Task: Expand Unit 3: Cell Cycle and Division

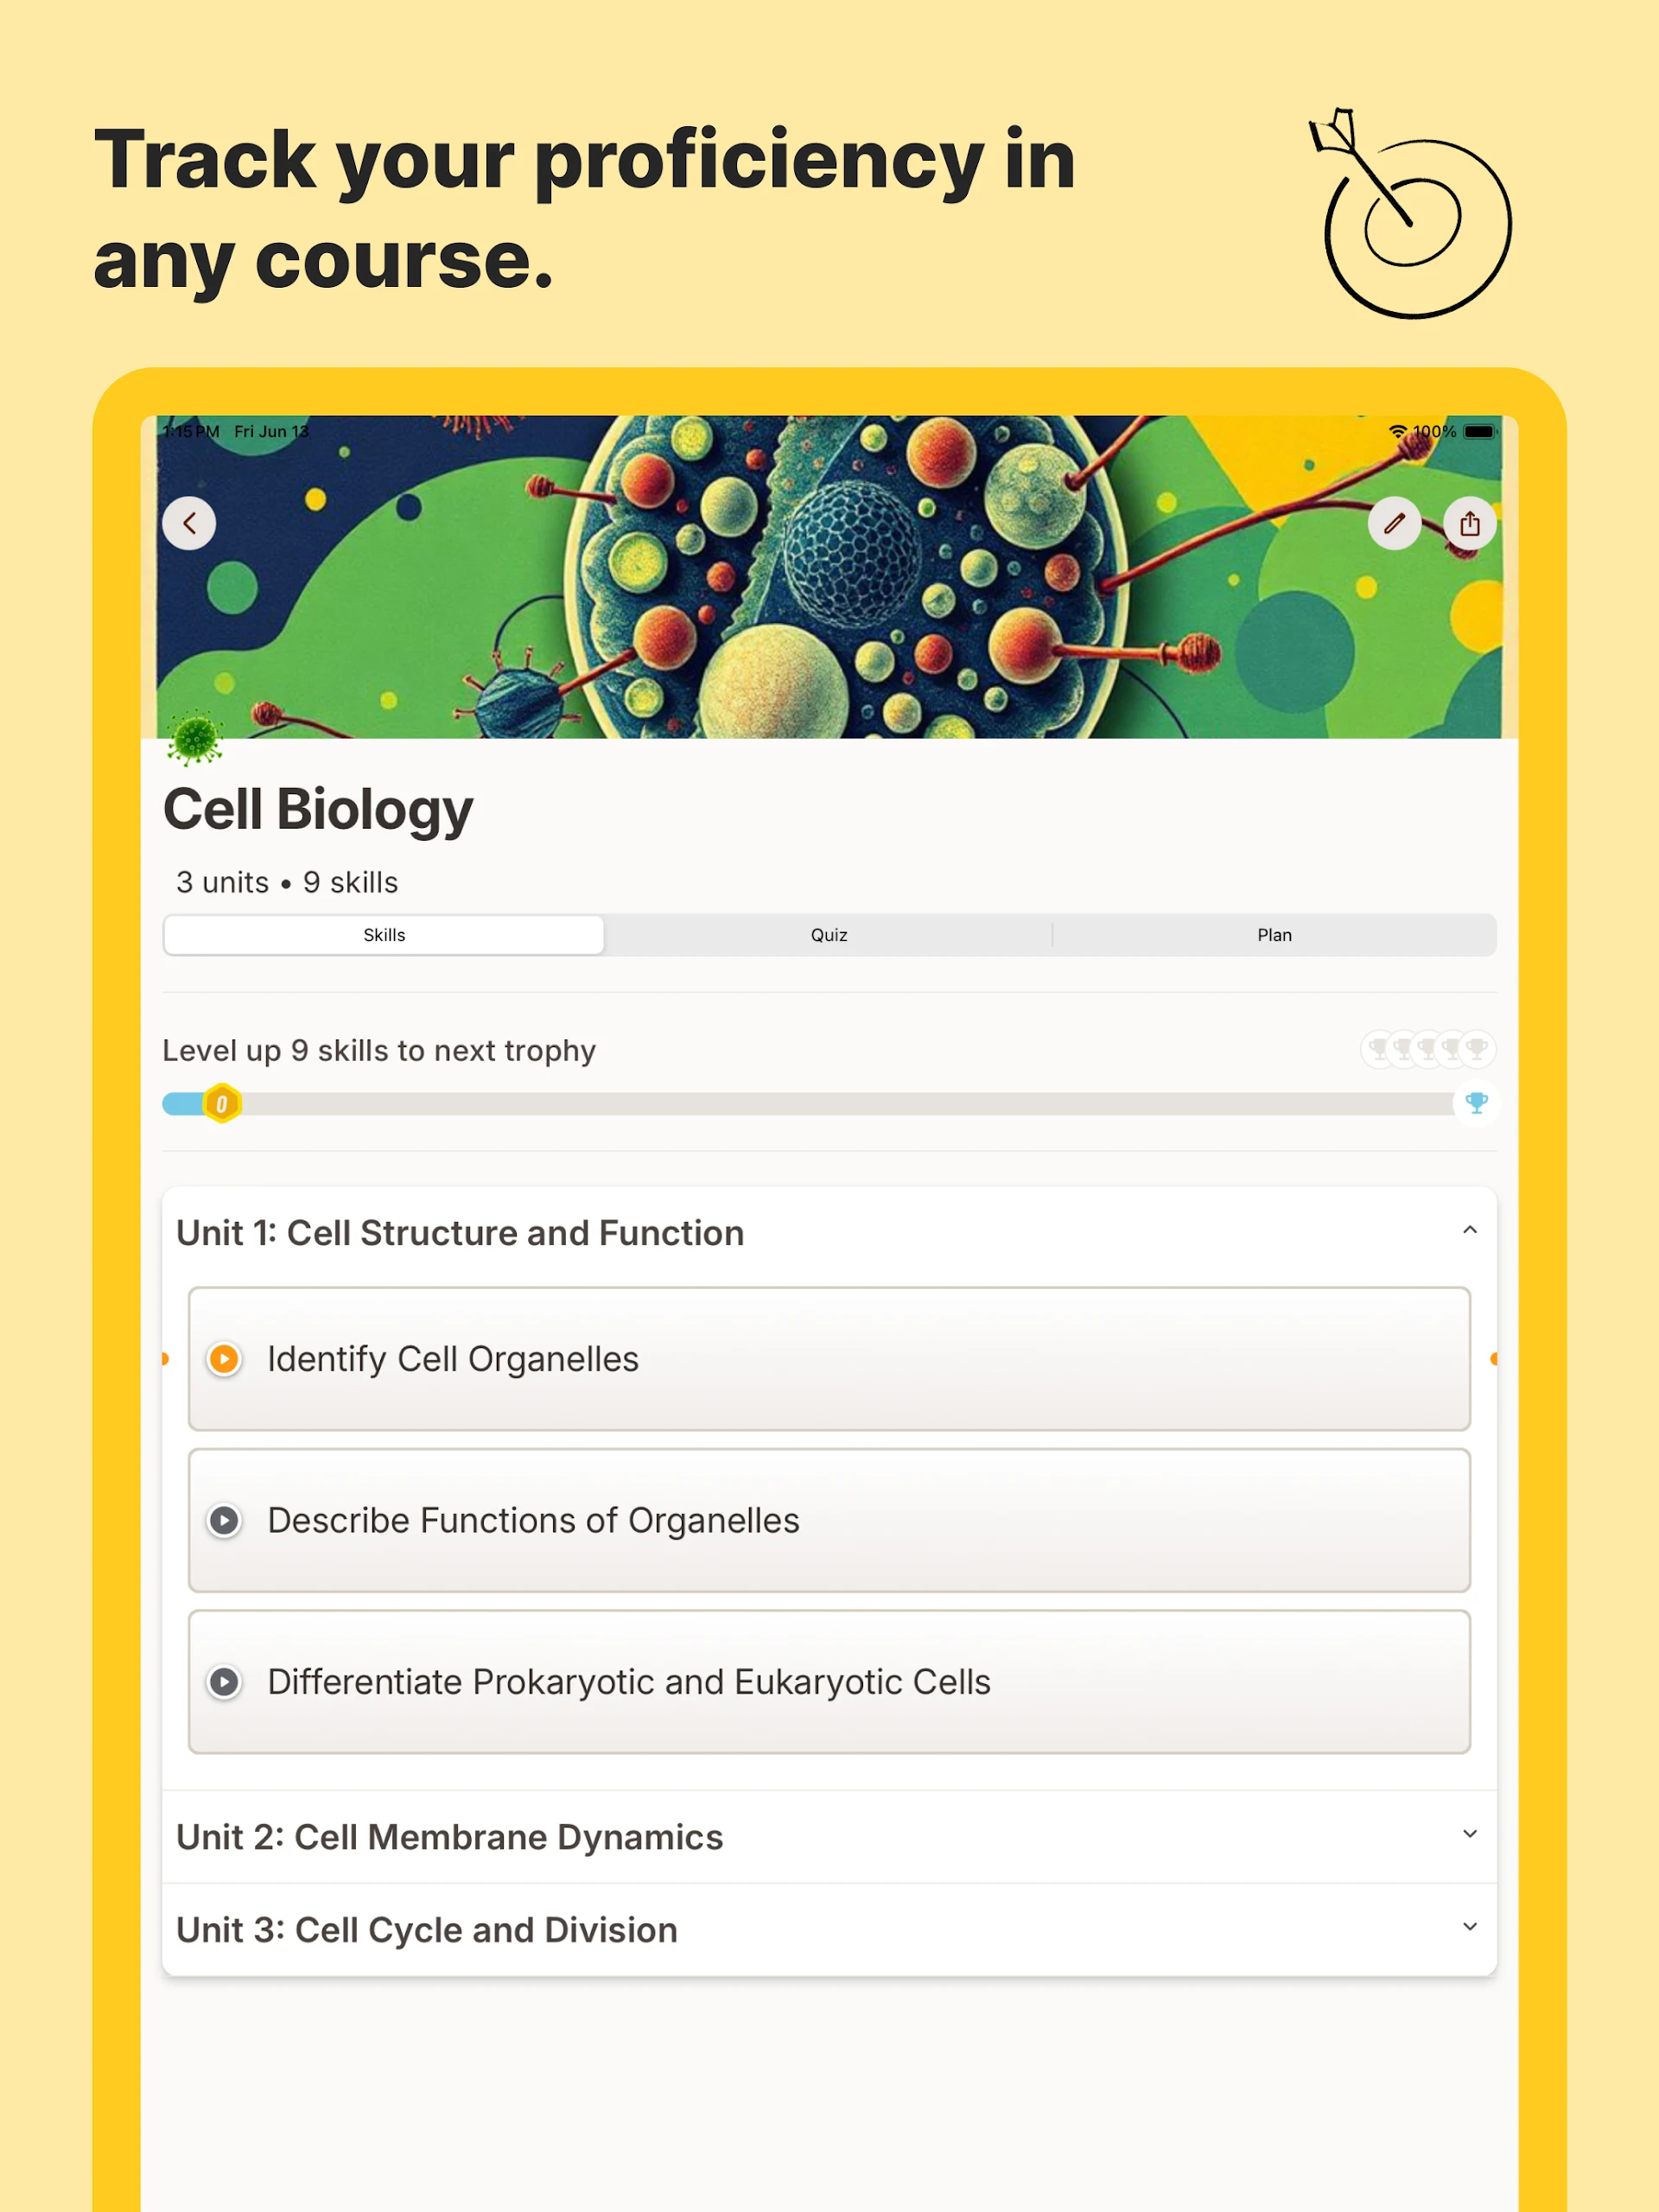Action: 1469,1928
